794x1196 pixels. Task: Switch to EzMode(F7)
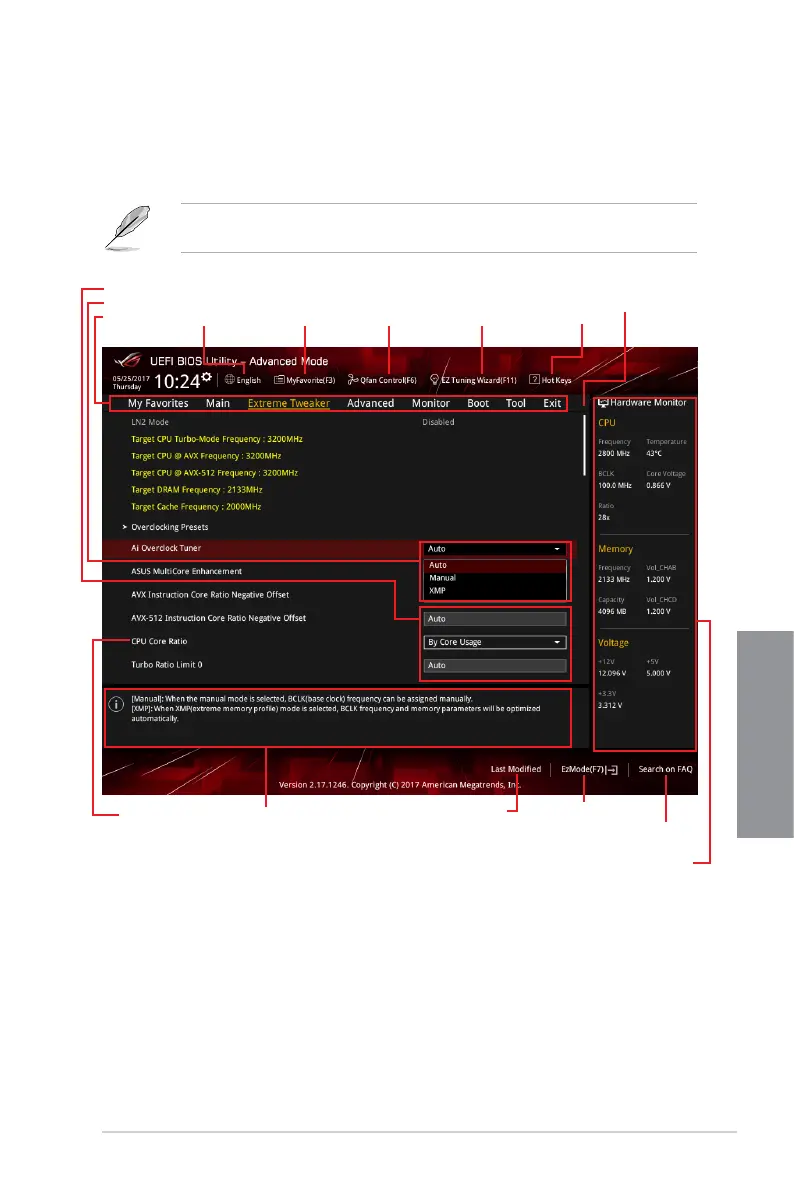click(x=590, y=770)
